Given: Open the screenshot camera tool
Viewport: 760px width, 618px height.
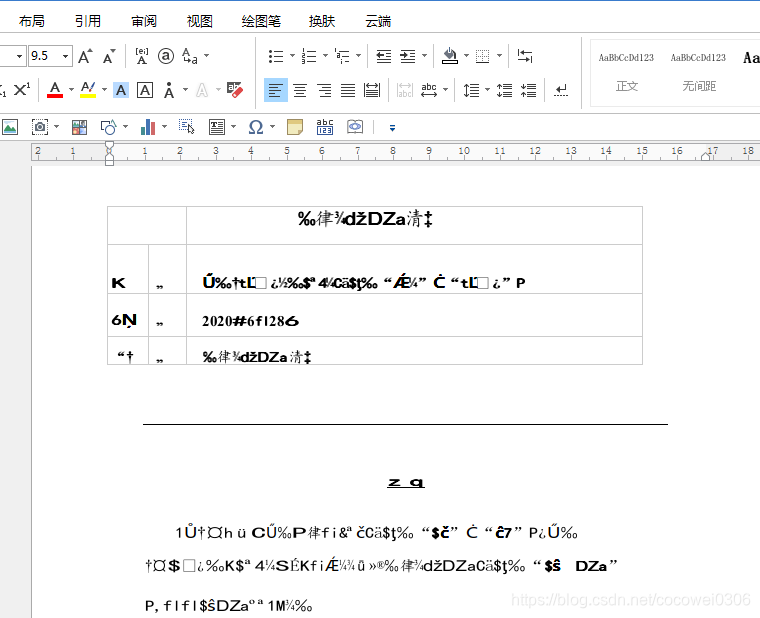Looking at the screenshot, I should click(x=40, y=127).
